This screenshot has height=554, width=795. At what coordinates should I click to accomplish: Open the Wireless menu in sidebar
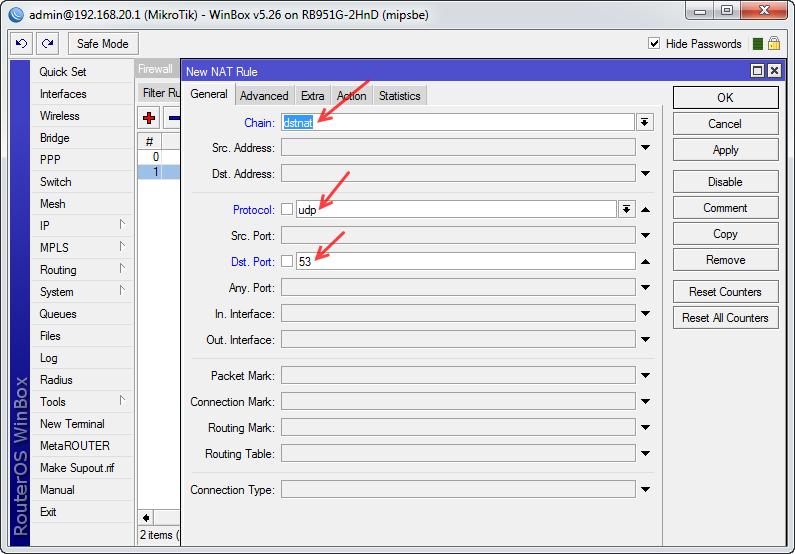[x=59, y=116]
